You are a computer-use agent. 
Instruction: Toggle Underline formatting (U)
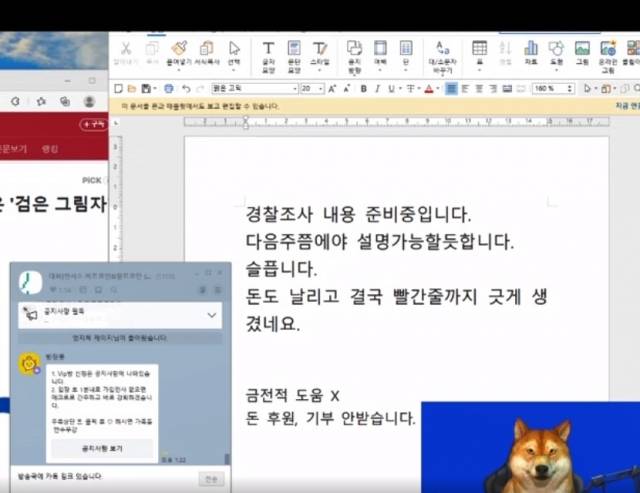(391, 89)
